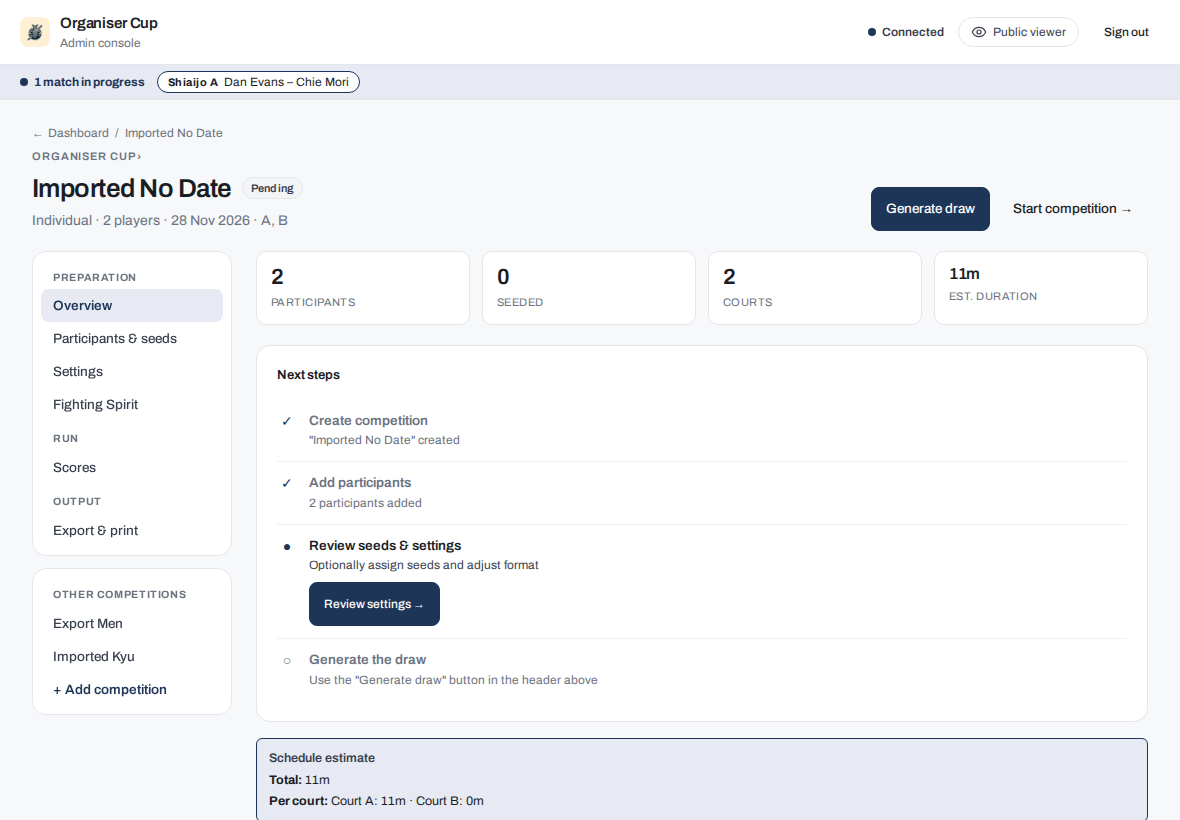The height and width of the screenshot is (820, 1180).
Task: Click the Connected status label
Action: (913, 32)
